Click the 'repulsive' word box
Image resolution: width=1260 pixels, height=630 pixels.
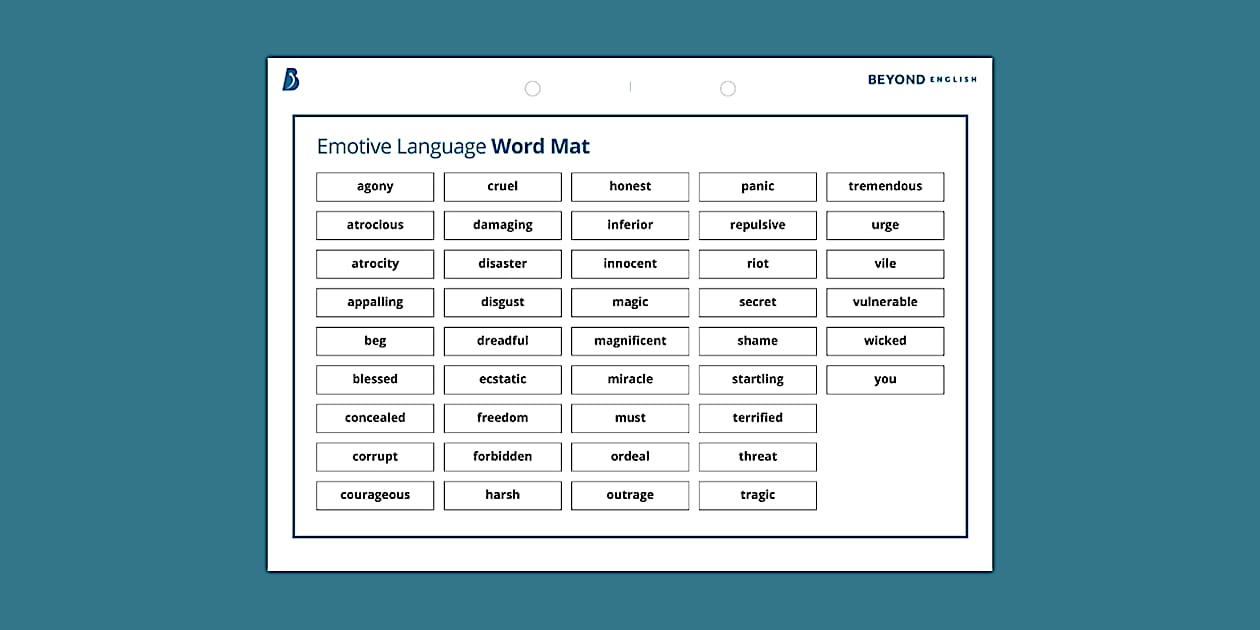757,225
